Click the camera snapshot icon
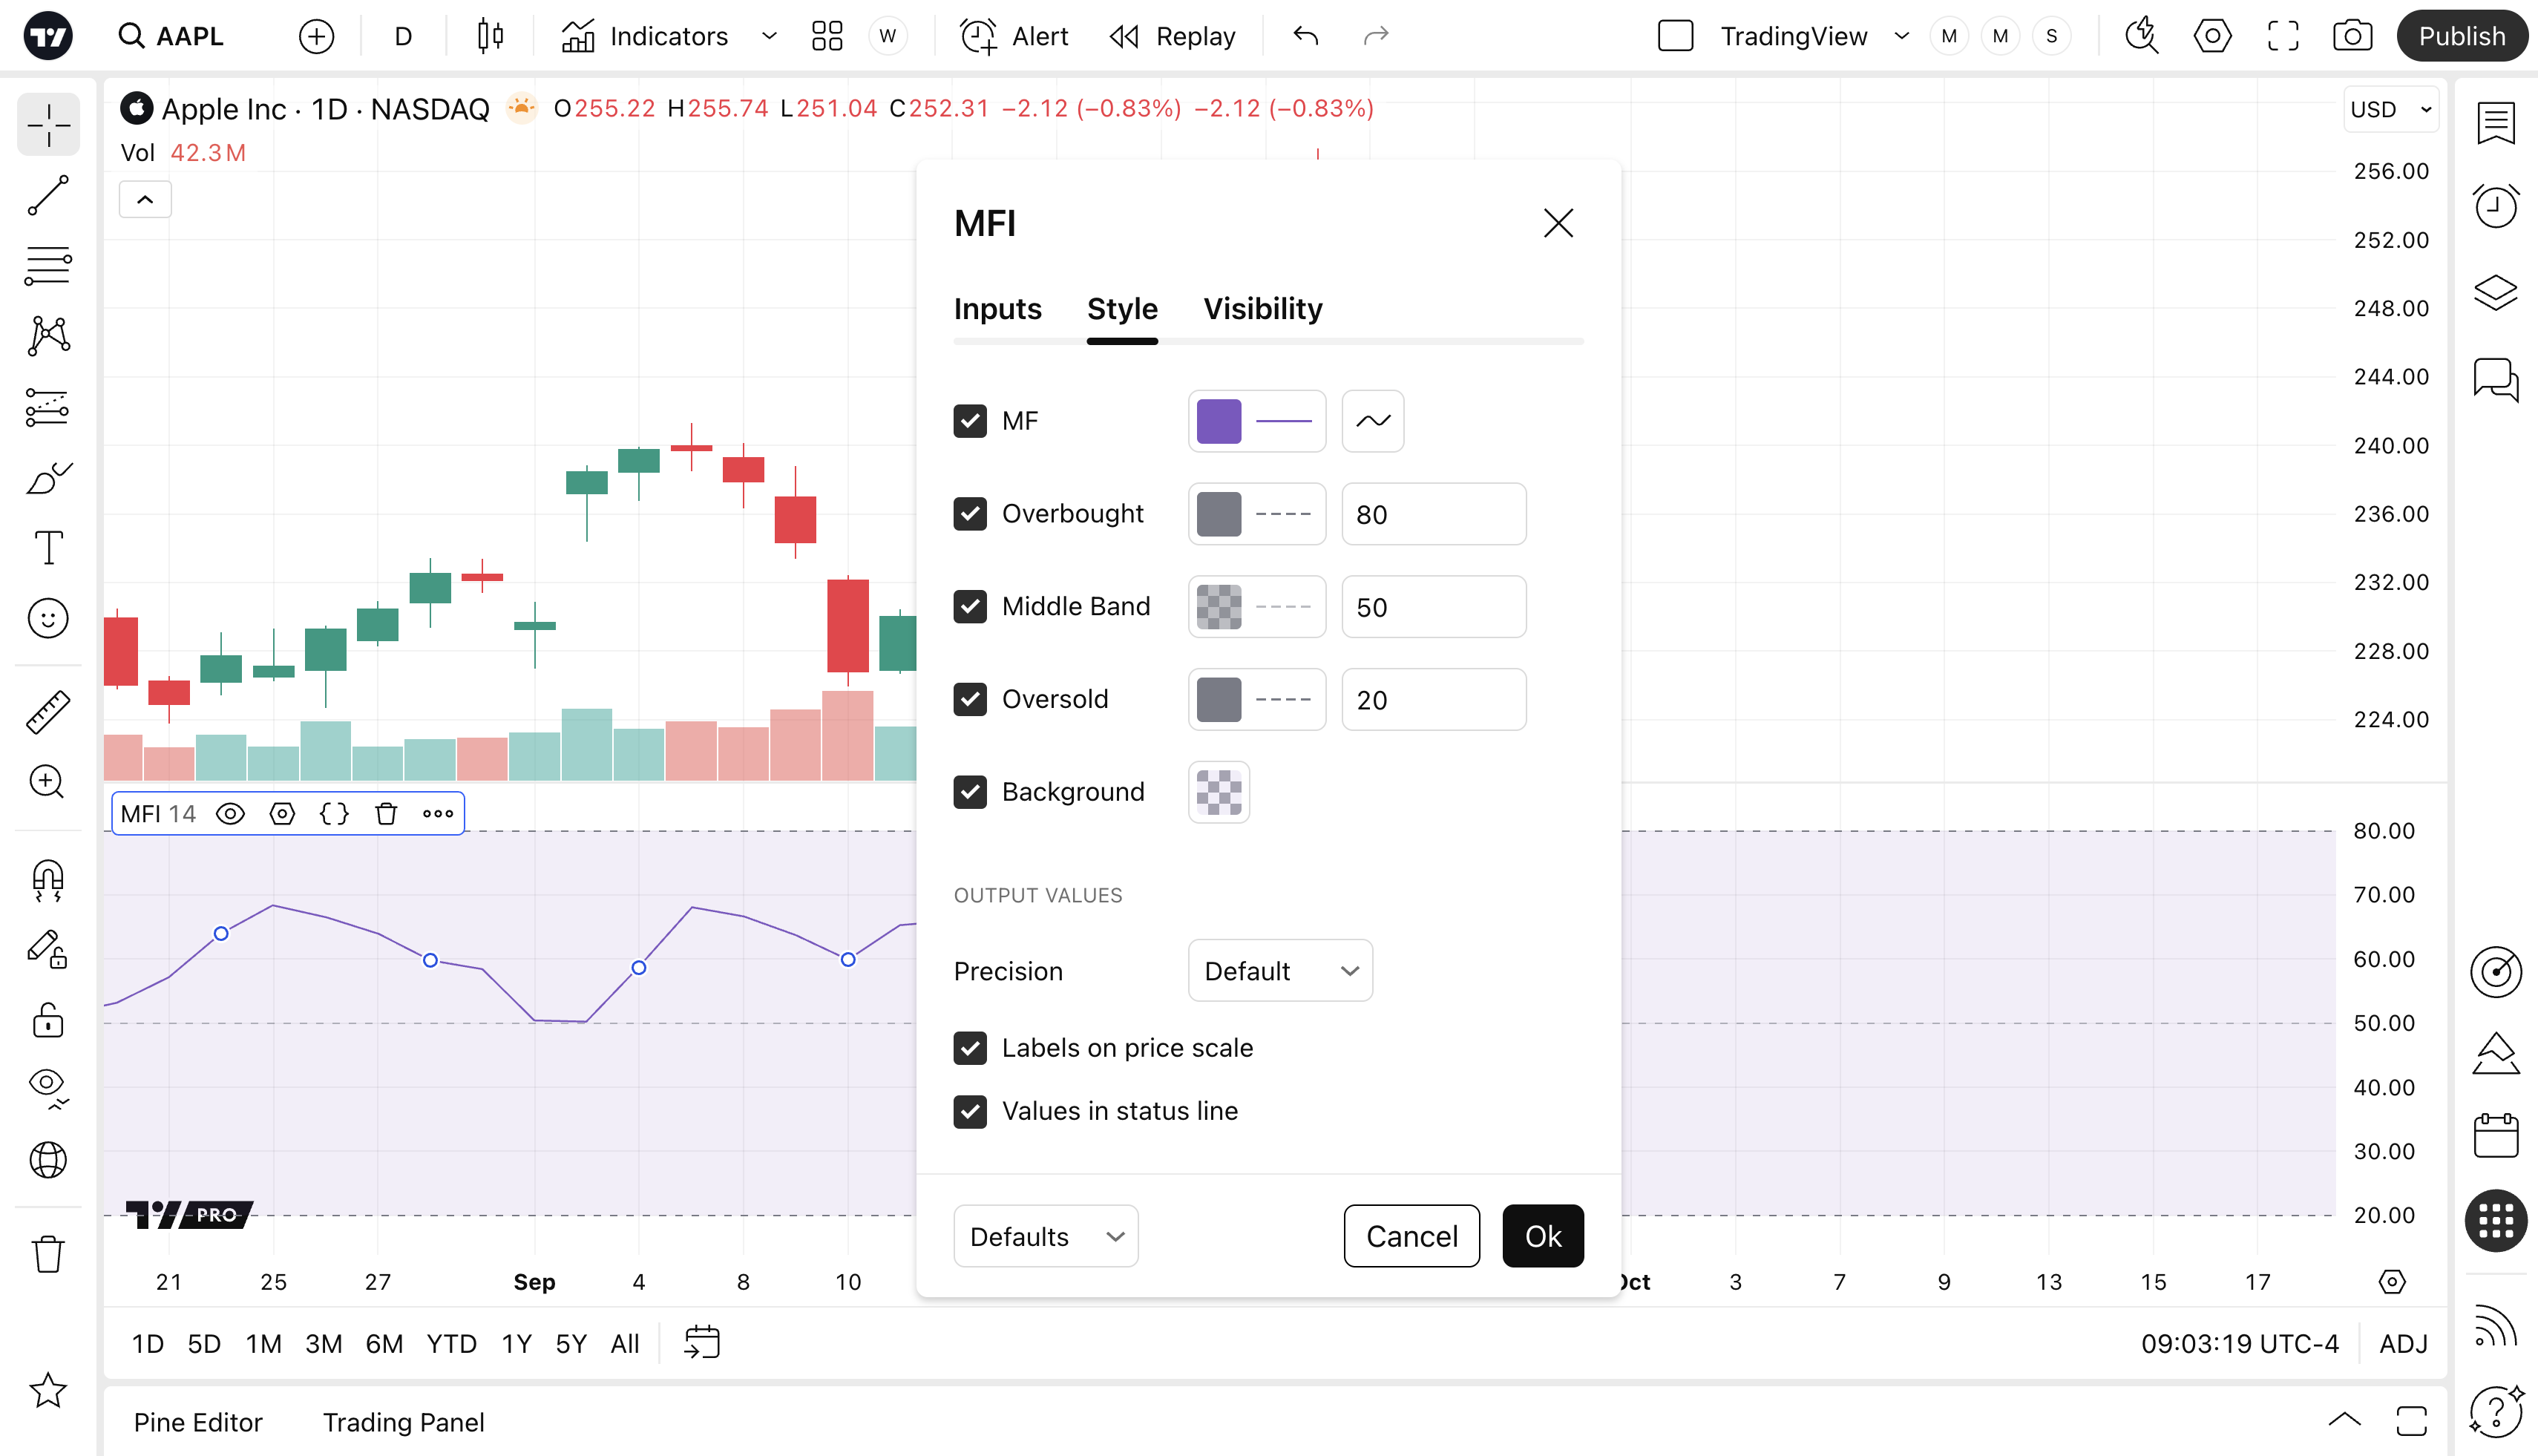2538x1456 pixels. pyautogui.click(x=2352, y=37)
